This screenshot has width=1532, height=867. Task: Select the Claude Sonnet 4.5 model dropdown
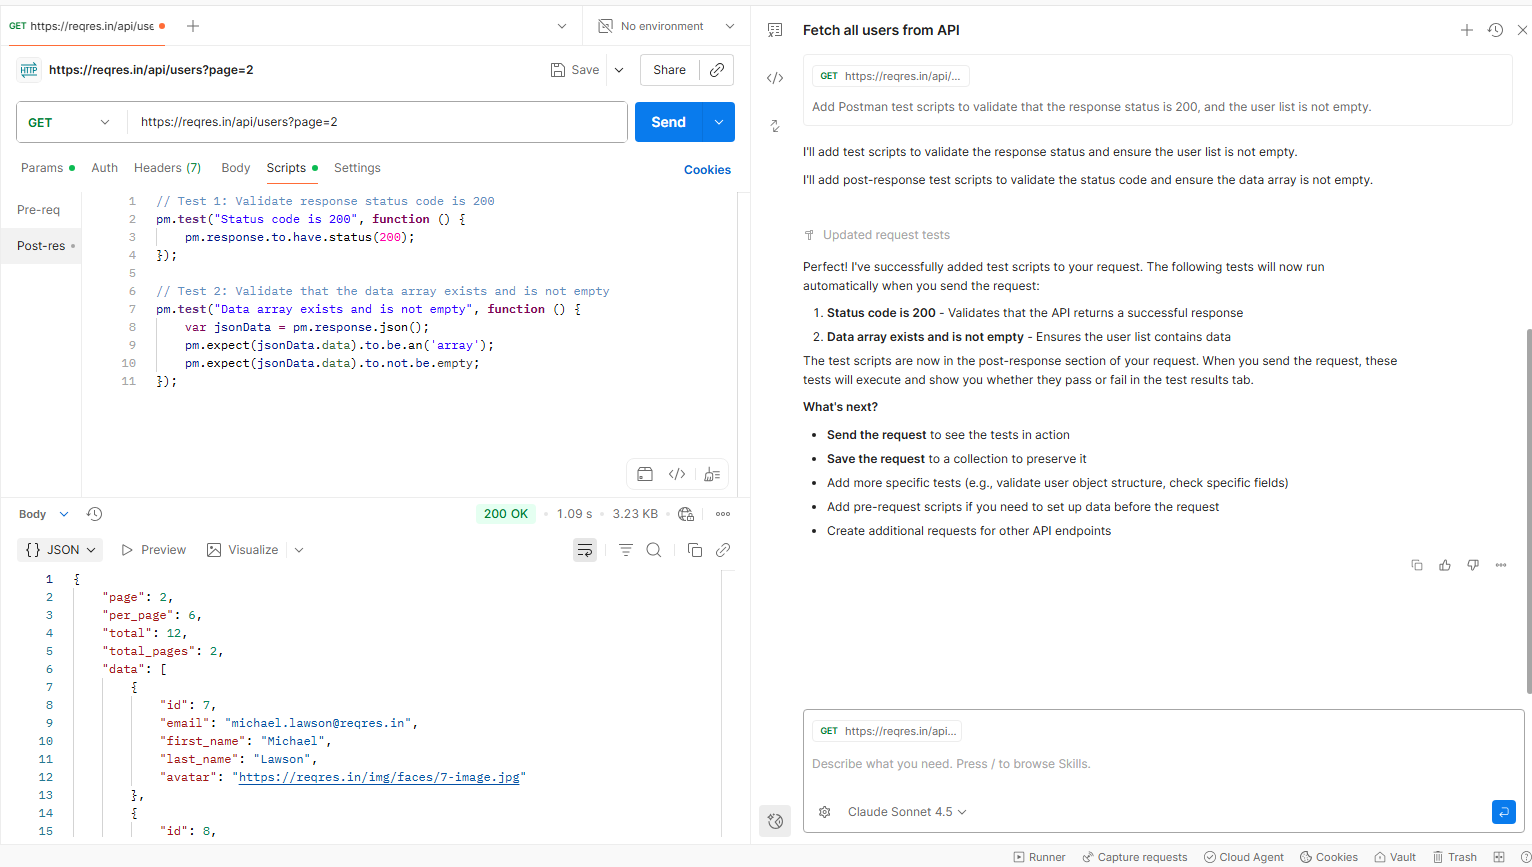coord(907,812)
